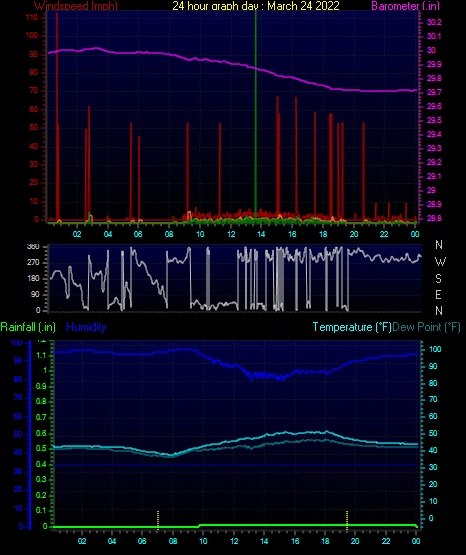Click the yellow dotted marker near 07:00
Screen dimensions: 466x555
(158, 520)
